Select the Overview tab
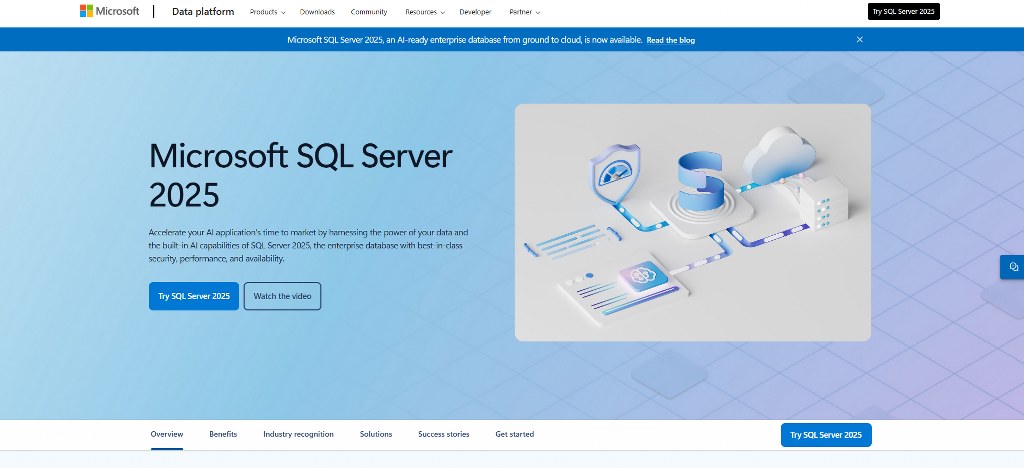The width and height of the screenshot is (1024, 468). click(x=167, y=434)
